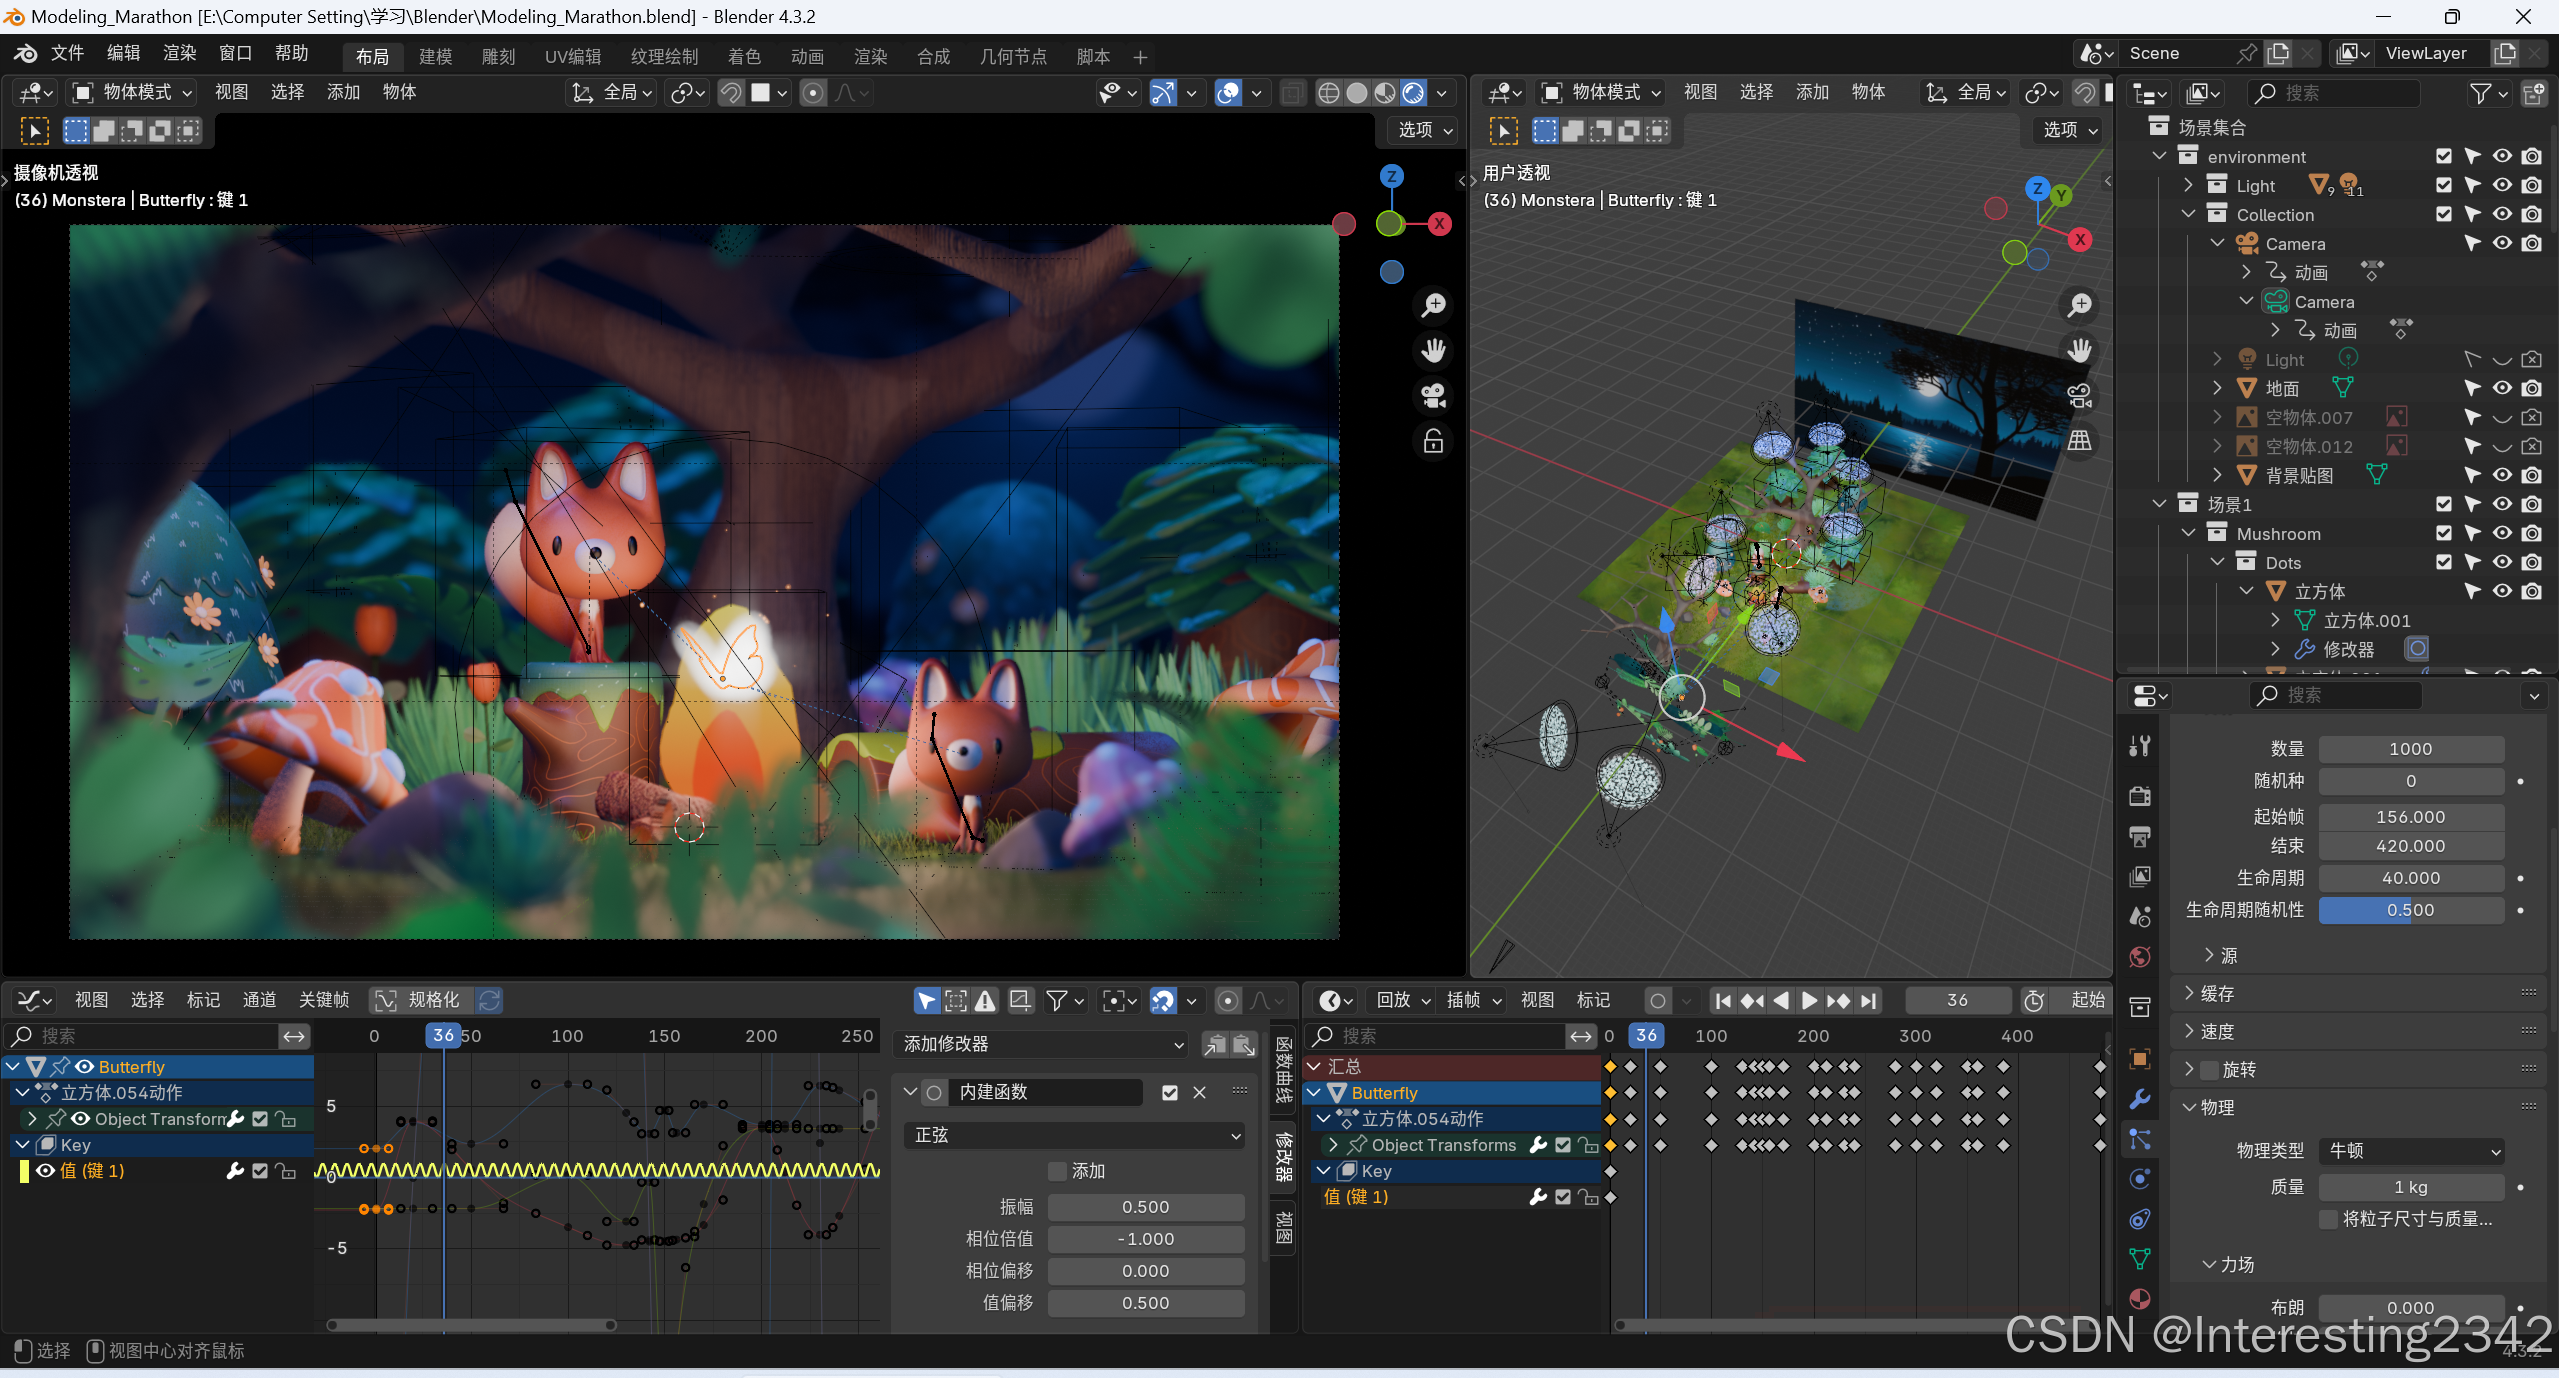Screen dimensions: 2559x1378
Task: Jump to the timeline's first frame
Action: (x=1722, y=1000)
